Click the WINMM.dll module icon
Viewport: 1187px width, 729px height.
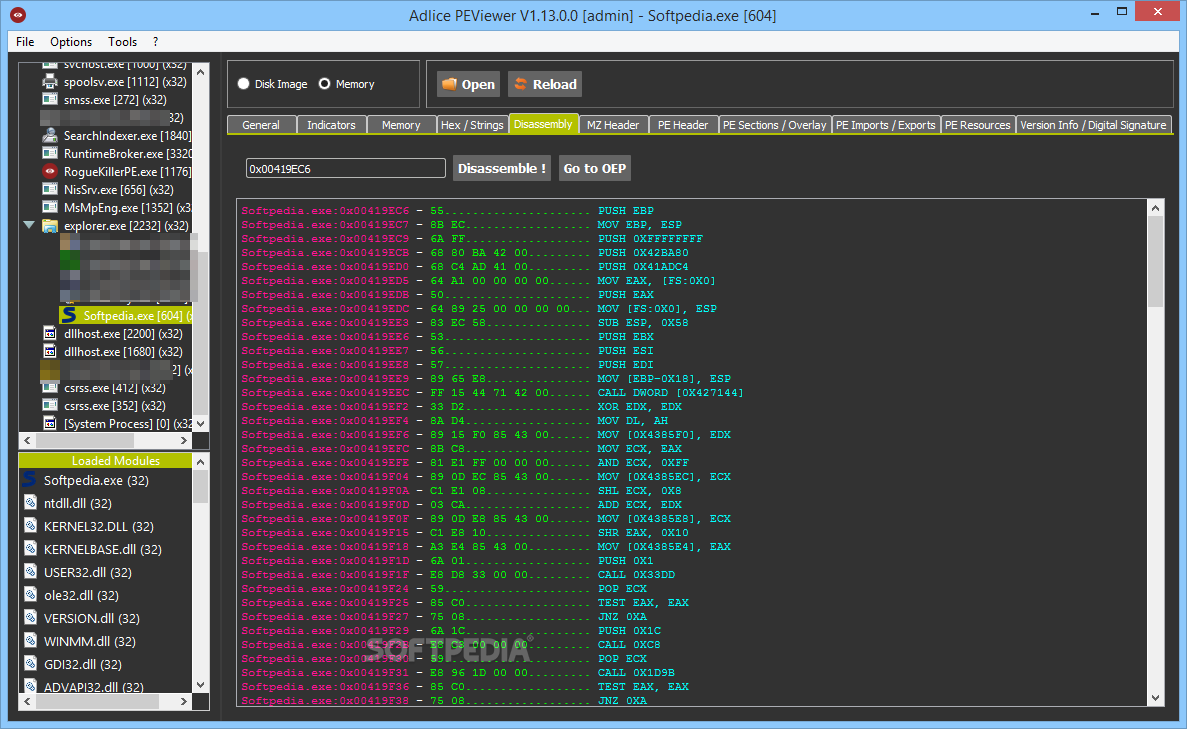pos(30,640)
